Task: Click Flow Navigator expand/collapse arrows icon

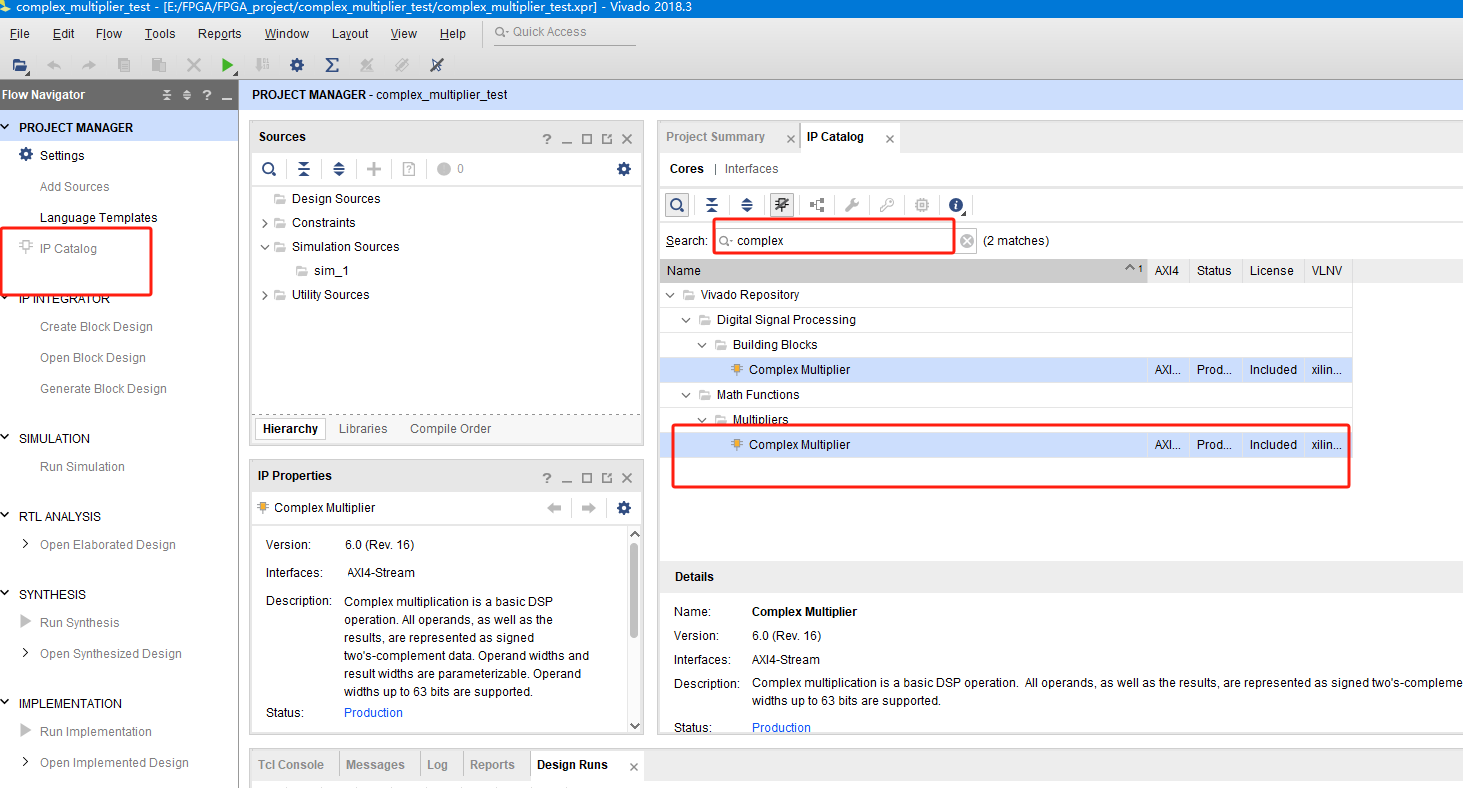Action: pos(187,95)
